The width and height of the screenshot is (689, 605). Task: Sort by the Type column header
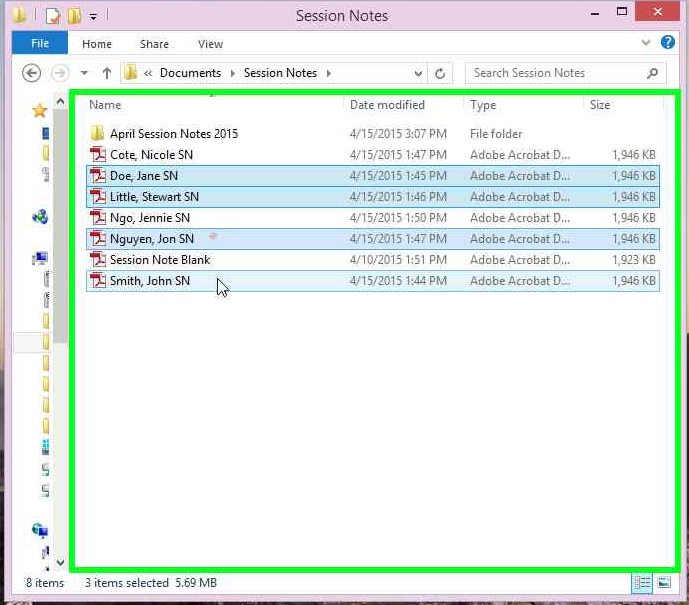pos(483,105)
